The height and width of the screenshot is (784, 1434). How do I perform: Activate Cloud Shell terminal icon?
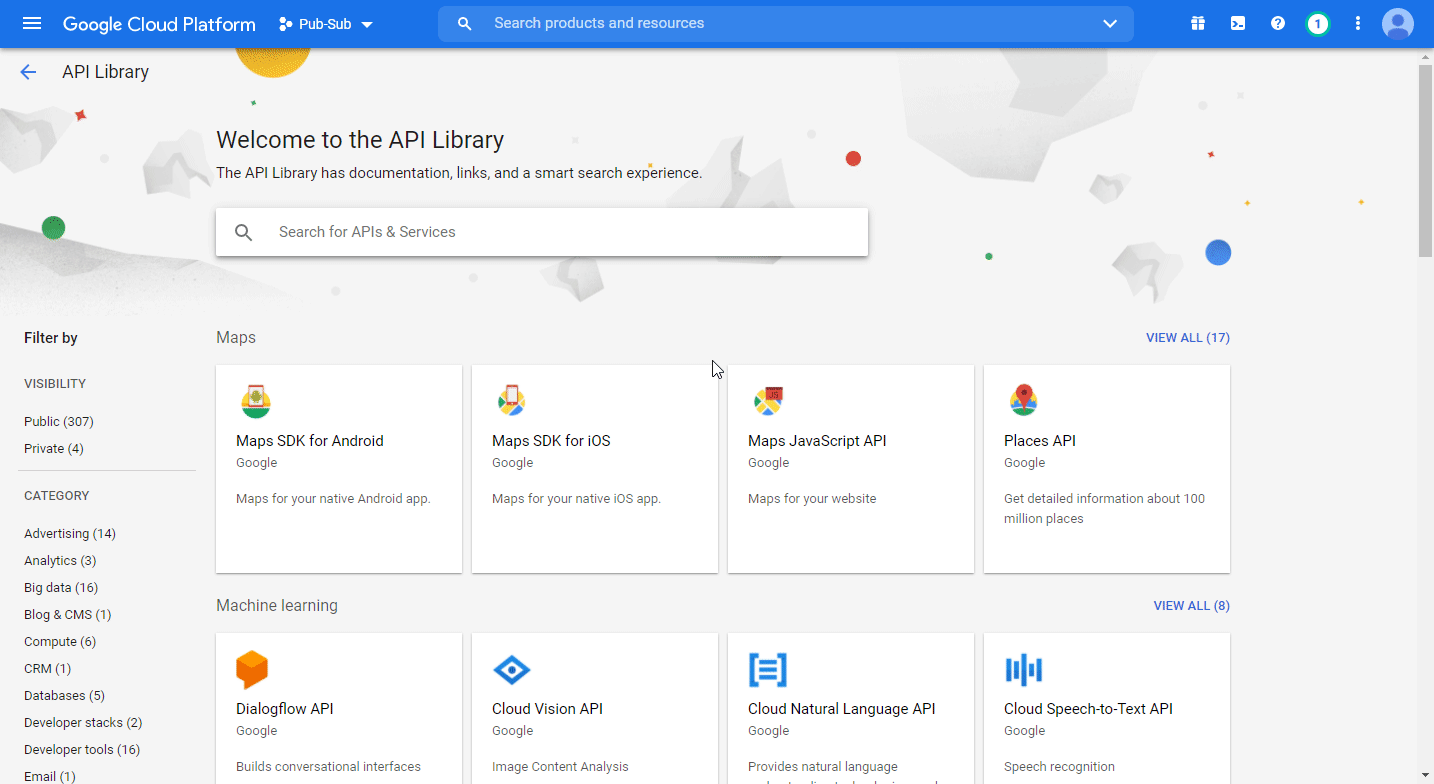click(1238, 23)
